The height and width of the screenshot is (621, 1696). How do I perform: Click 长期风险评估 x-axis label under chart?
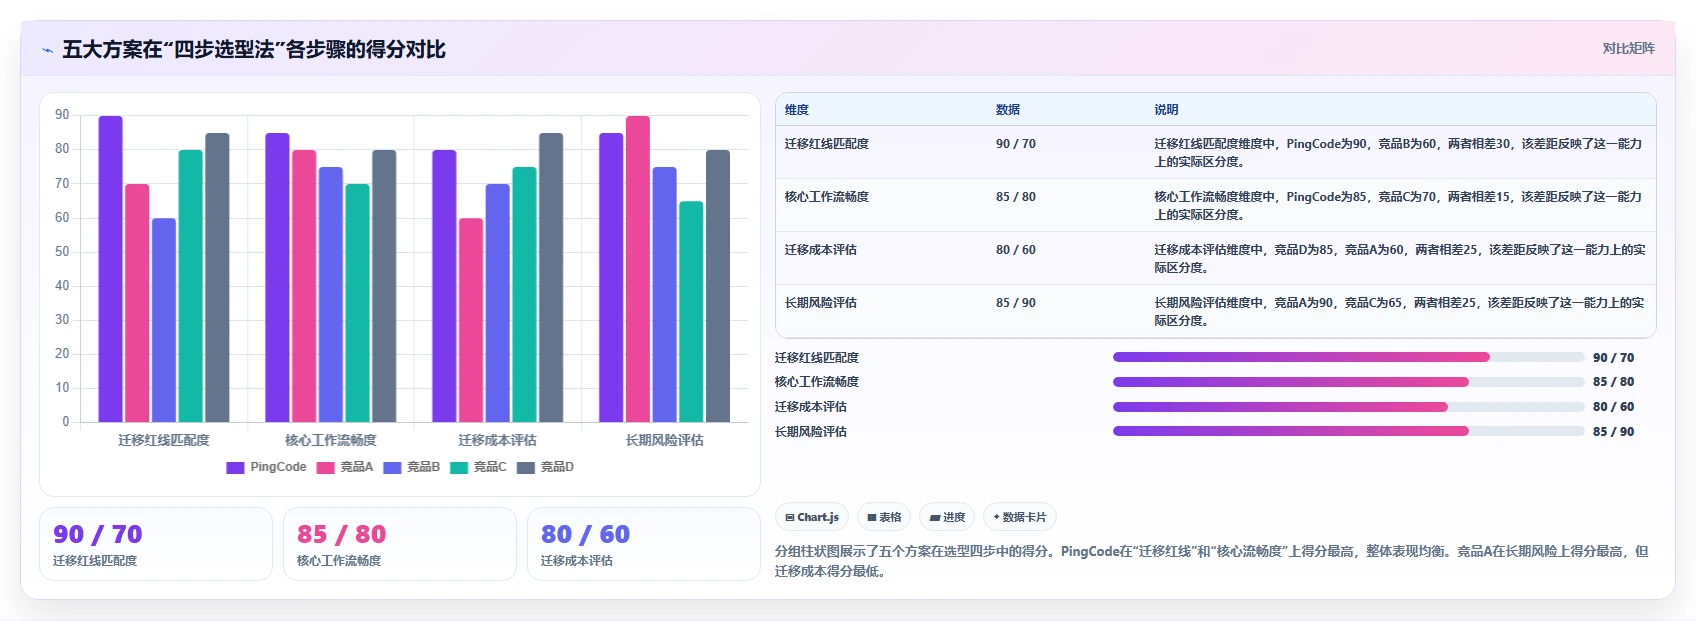665,440
